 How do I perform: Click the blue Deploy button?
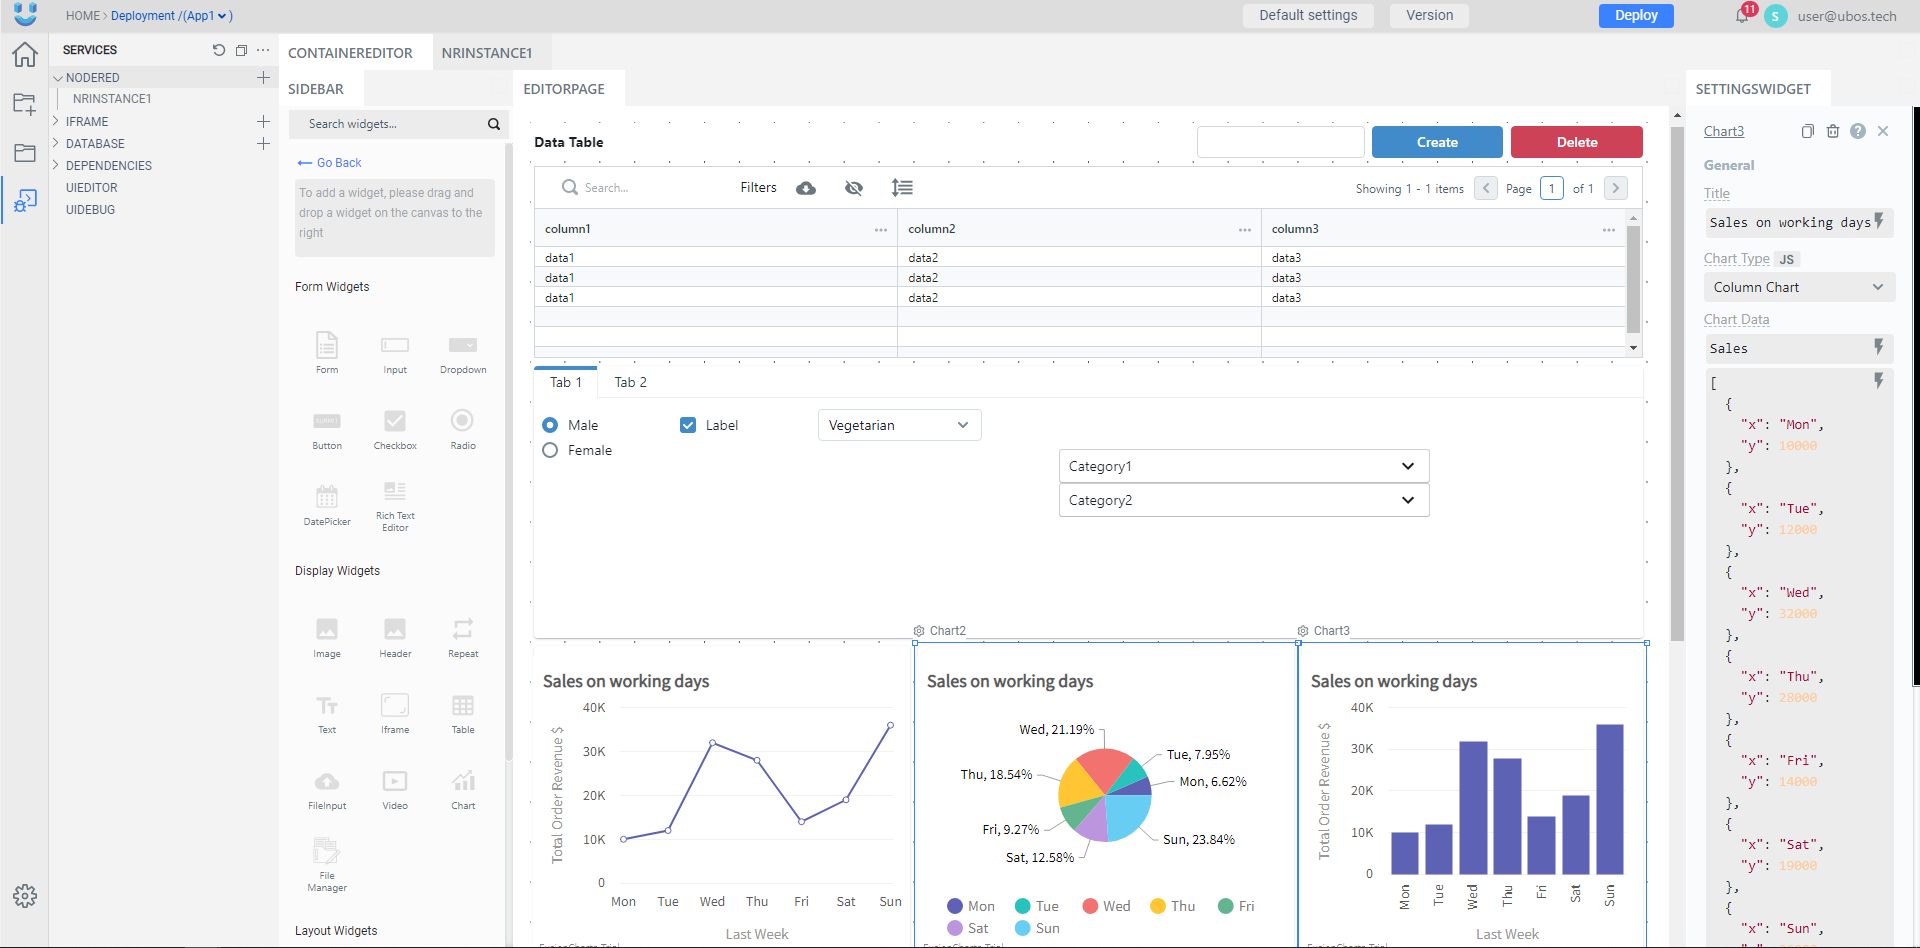coord(1636,16)
